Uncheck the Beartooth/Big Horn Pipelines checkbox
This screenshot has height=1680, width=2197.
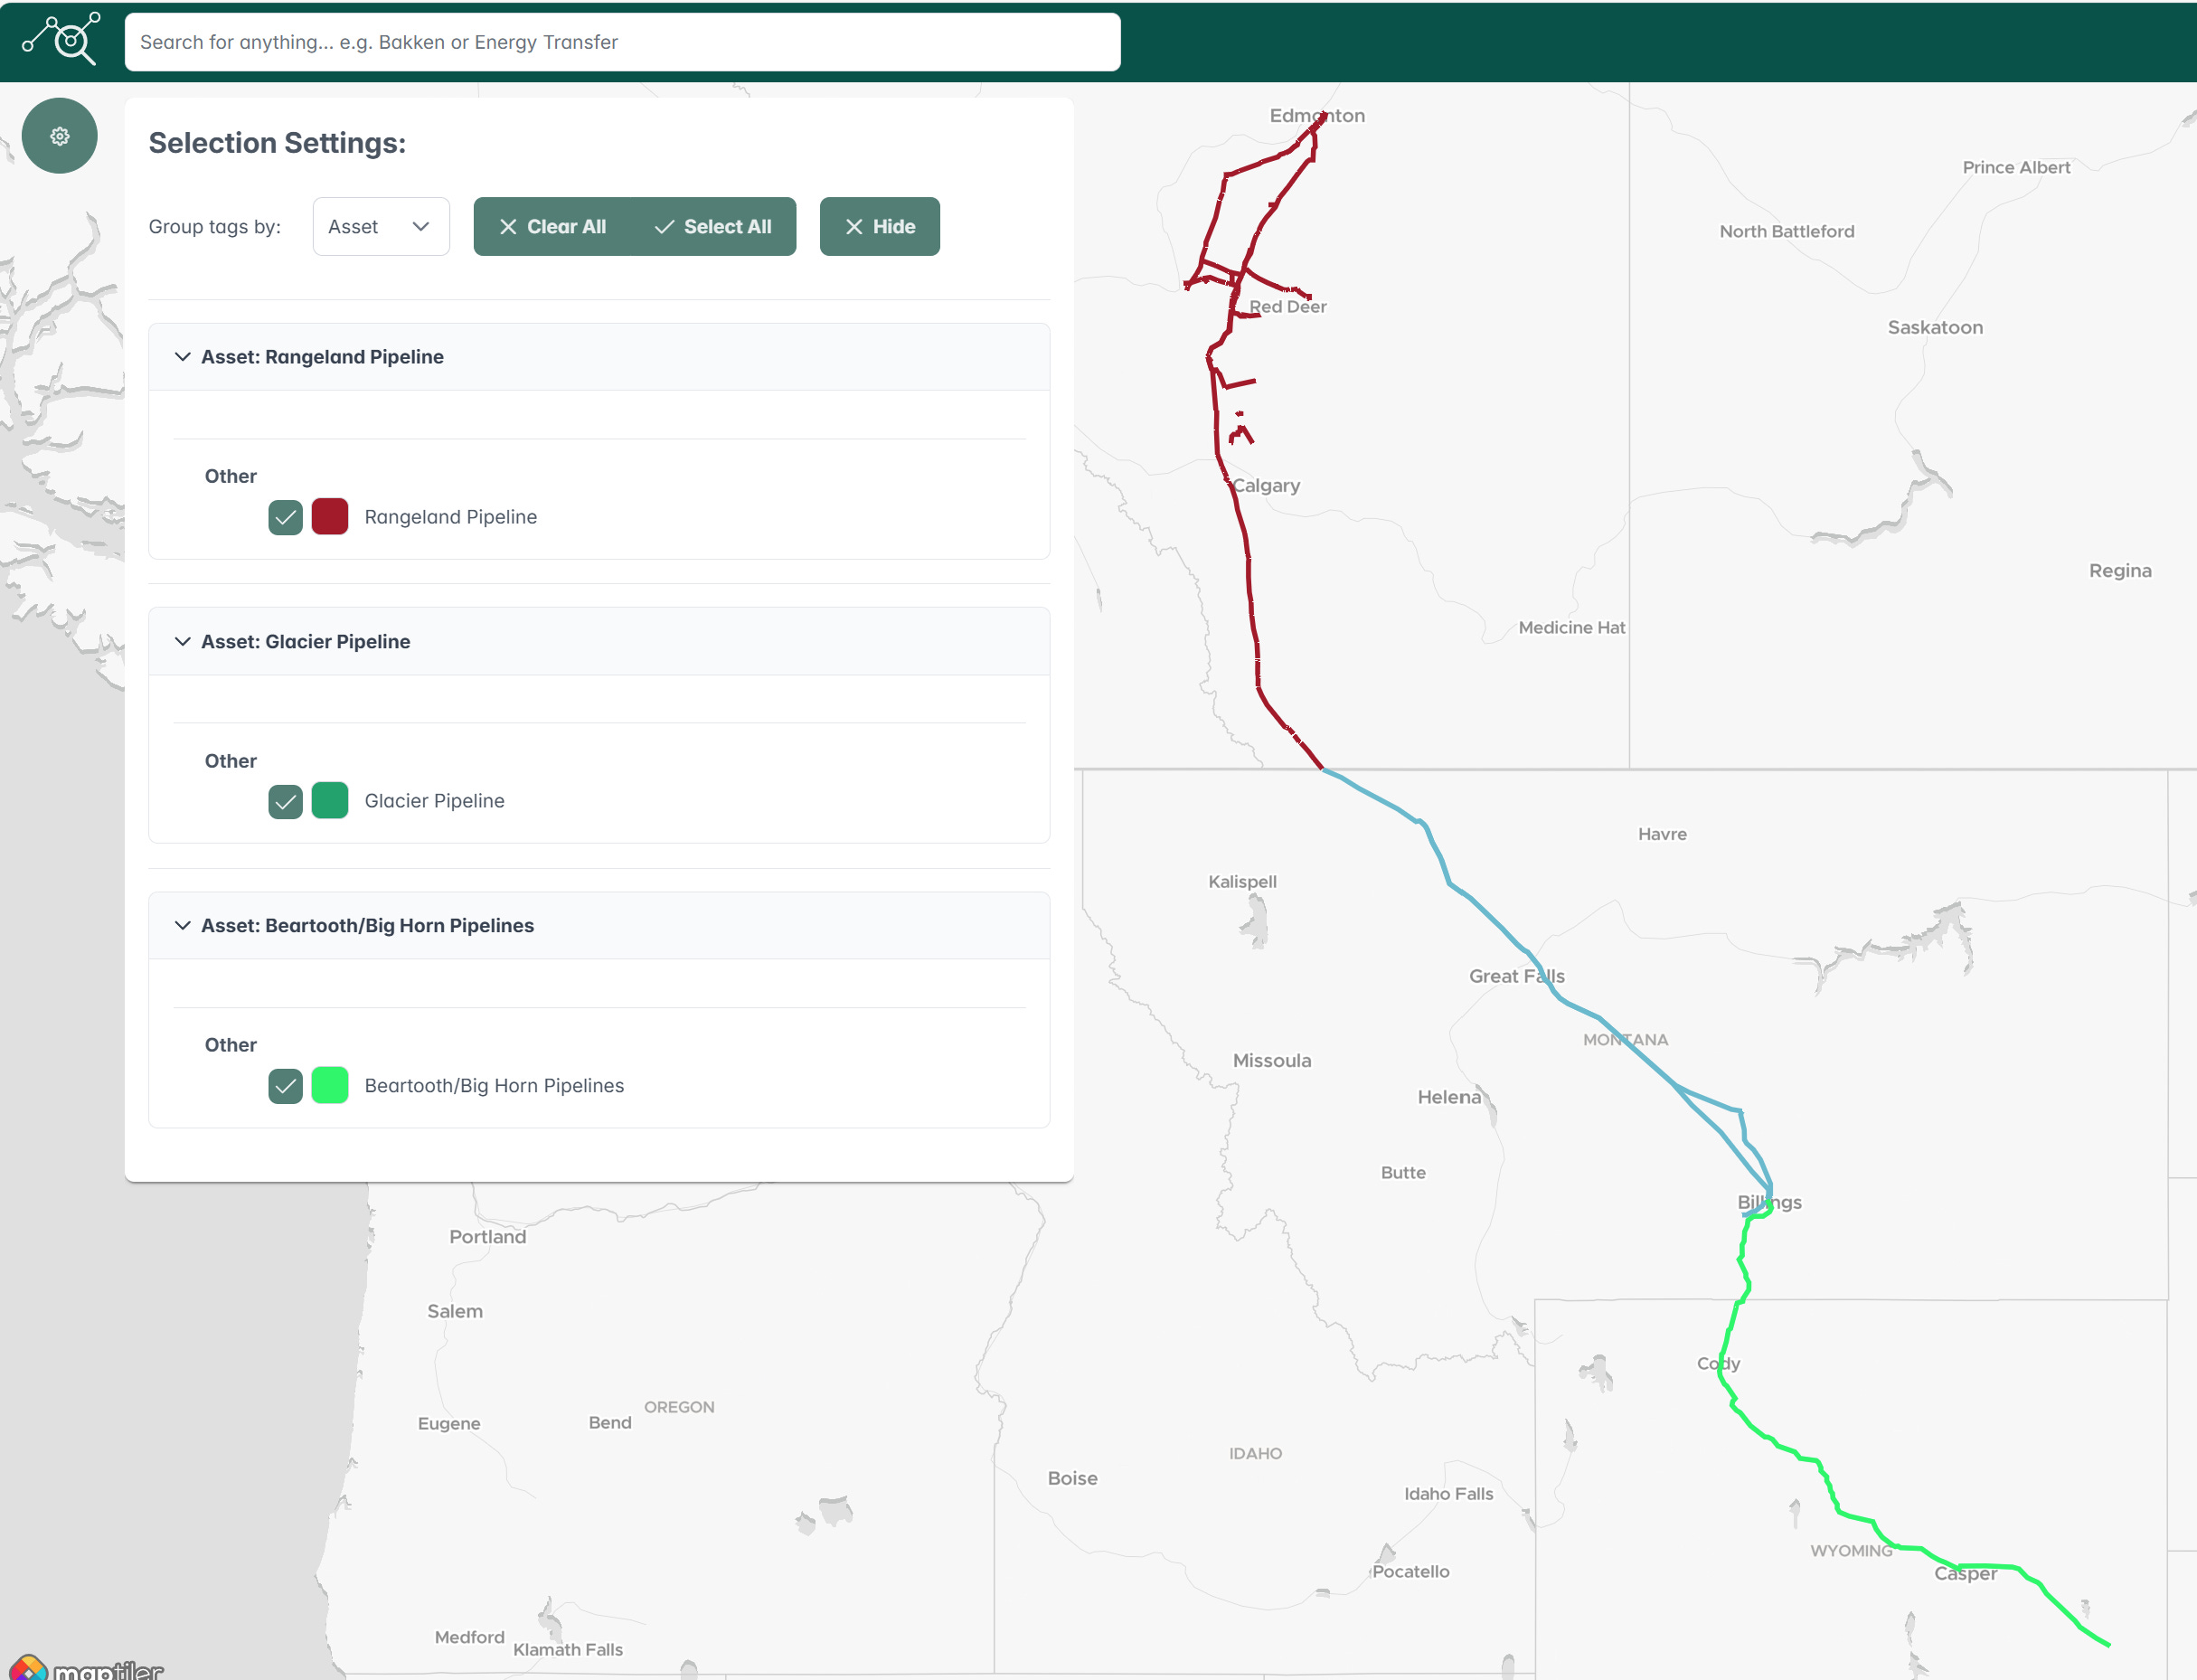coord(285,1086)
